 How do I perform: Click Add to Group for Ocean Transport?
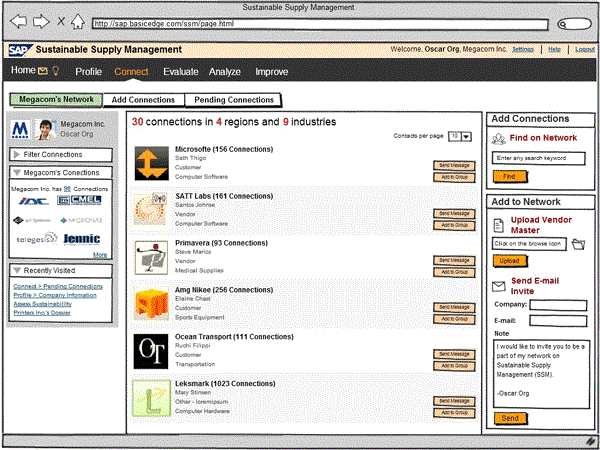(x=454, y=366)
